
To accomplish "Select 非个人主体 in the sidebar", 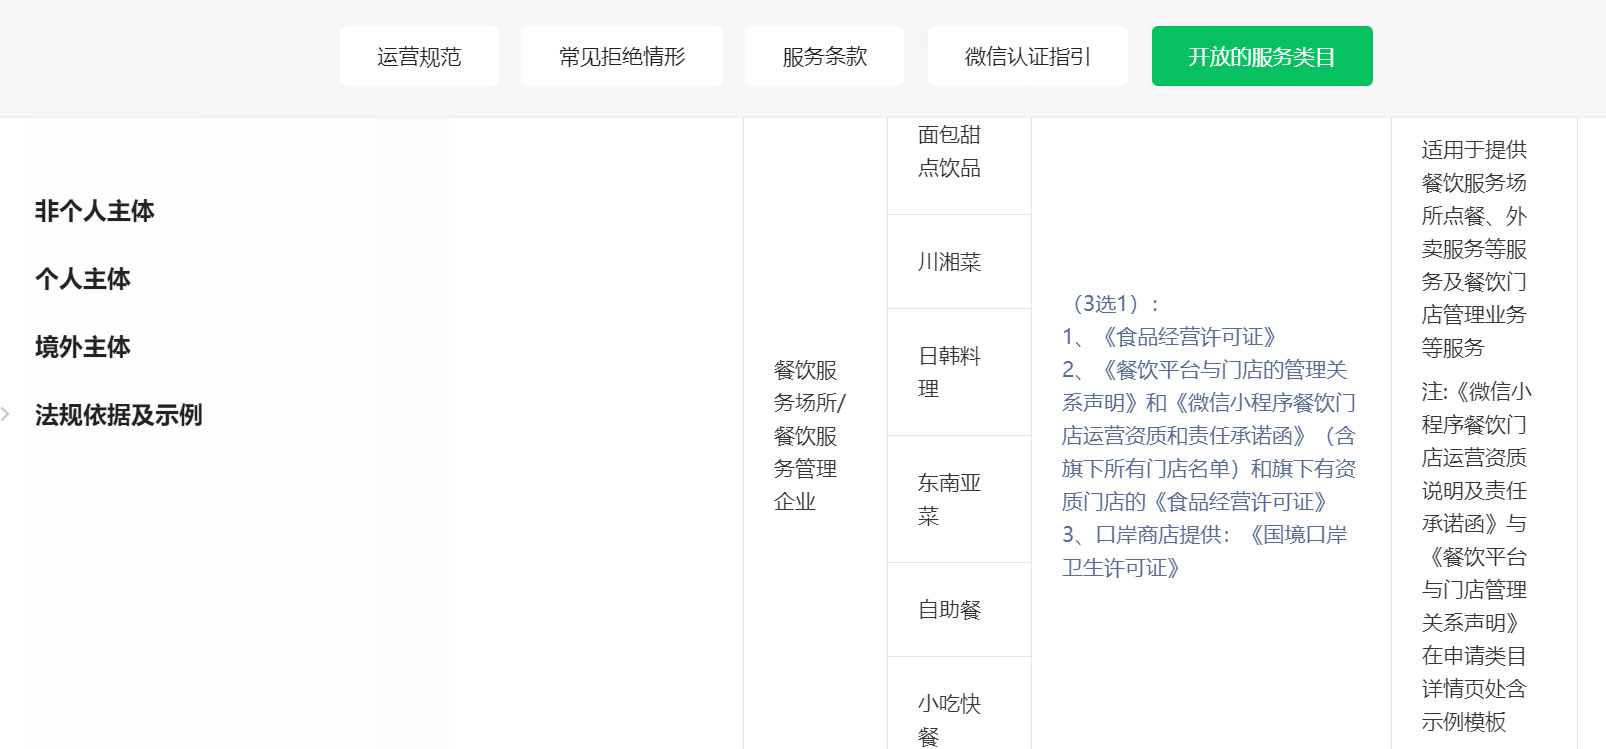I will 95,211.
